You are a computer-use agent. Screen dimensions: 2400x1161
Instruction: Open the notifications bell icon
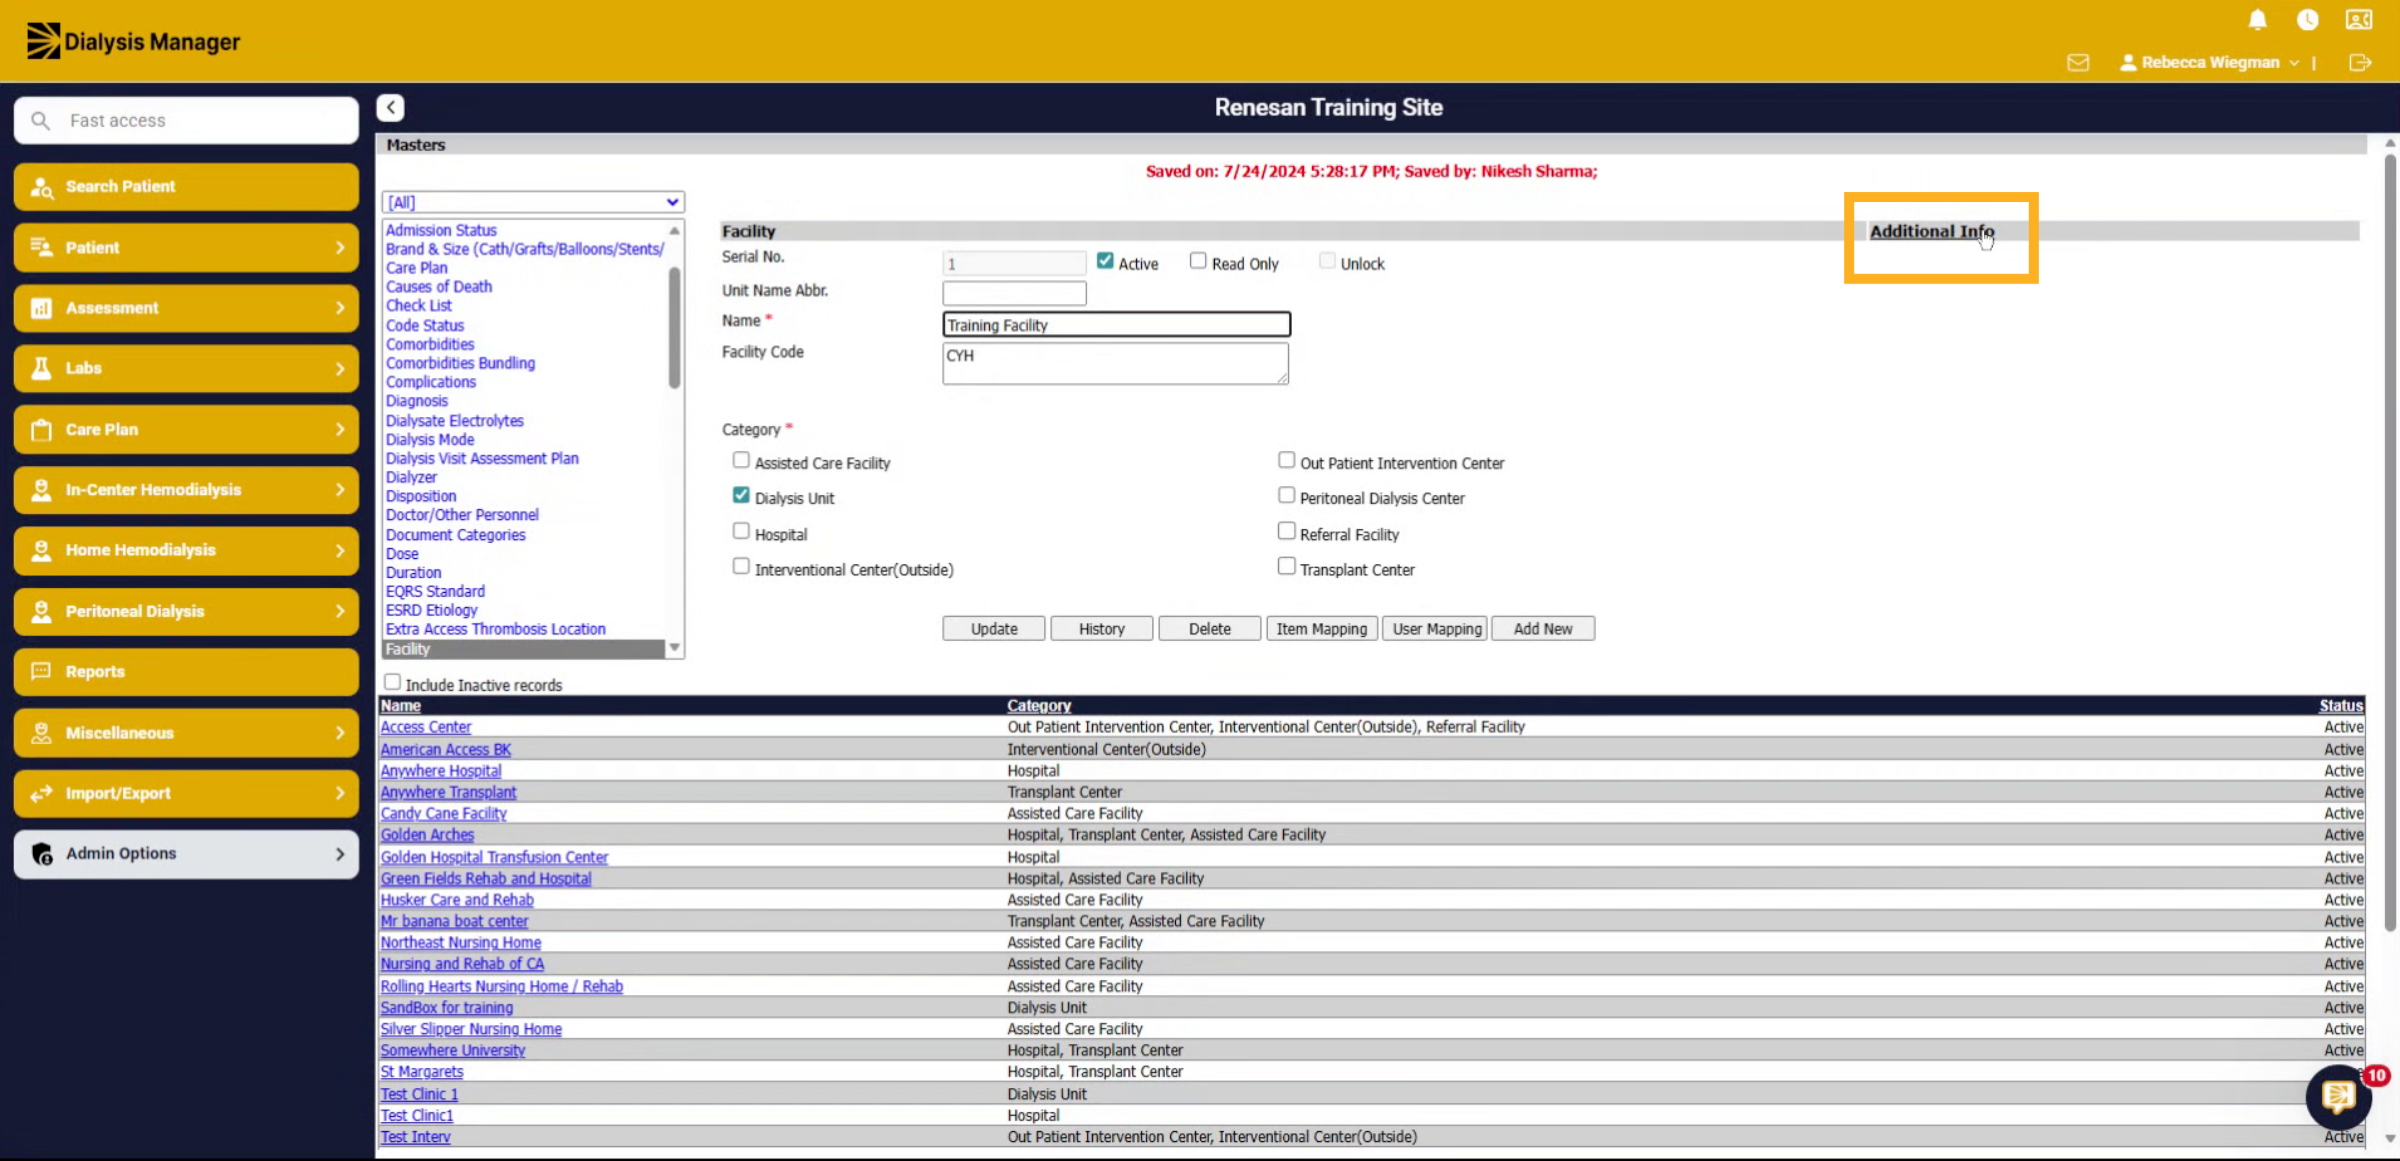point(2257,20)
